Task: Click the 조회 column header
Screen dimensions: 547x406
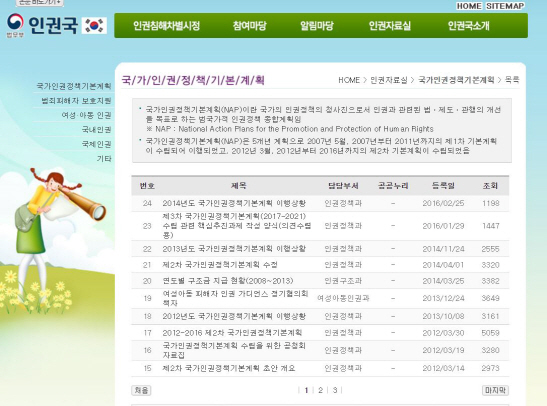Action: point(490,186)
